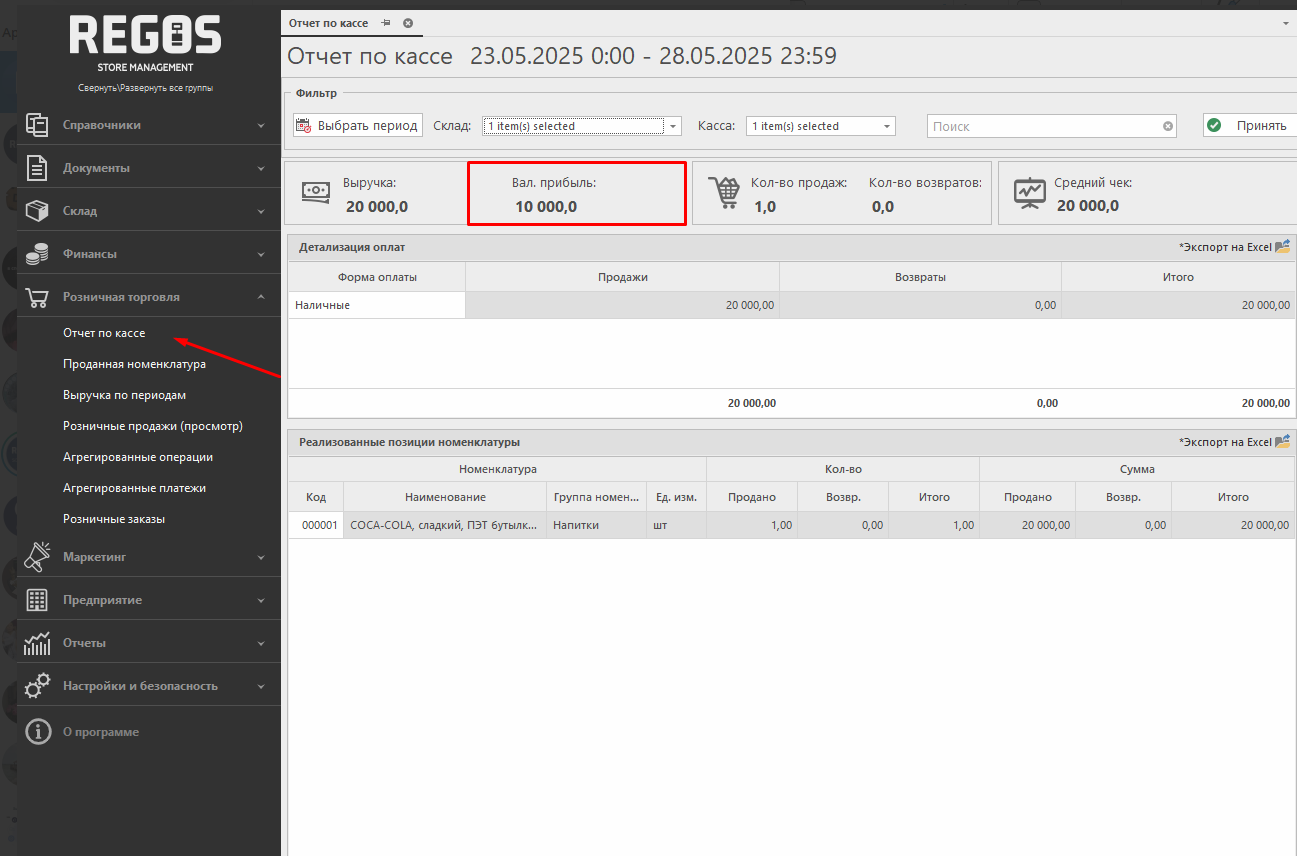Image resolution: width=1297 pixels, height=856 pixels.
Task: Open Розничные заказы
Action: pyautogui.click(x=114, y=519)
